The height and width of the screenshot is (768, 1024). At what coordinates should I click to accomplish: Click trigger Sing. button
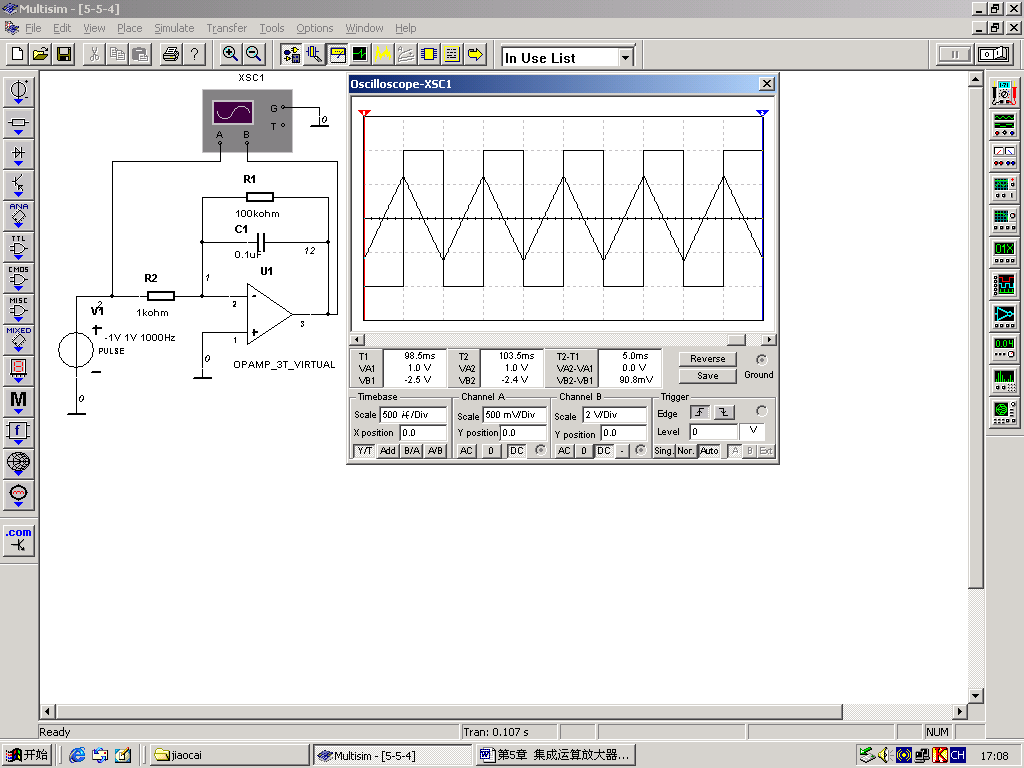664,451
